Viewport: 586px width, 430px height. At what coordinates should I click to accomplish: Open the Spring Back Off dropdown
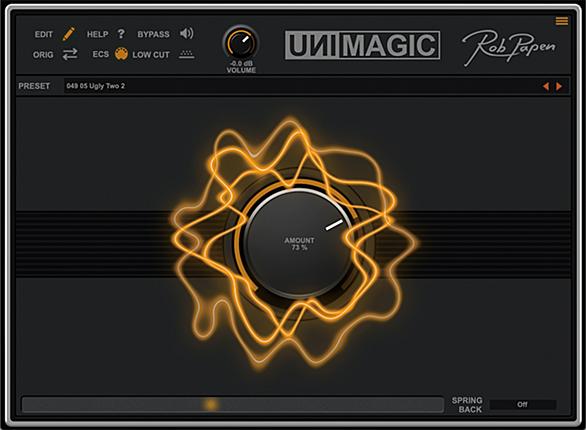coord(523,405)
